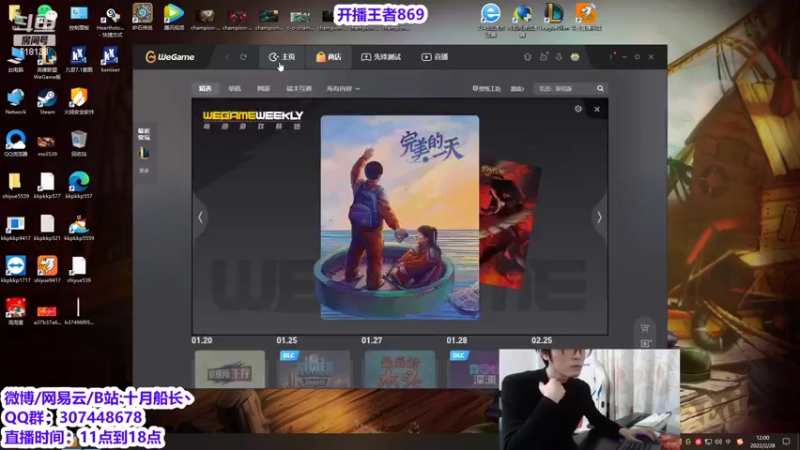Click the WeGame logo
This screenshot has height=450, width=800.
170,57
